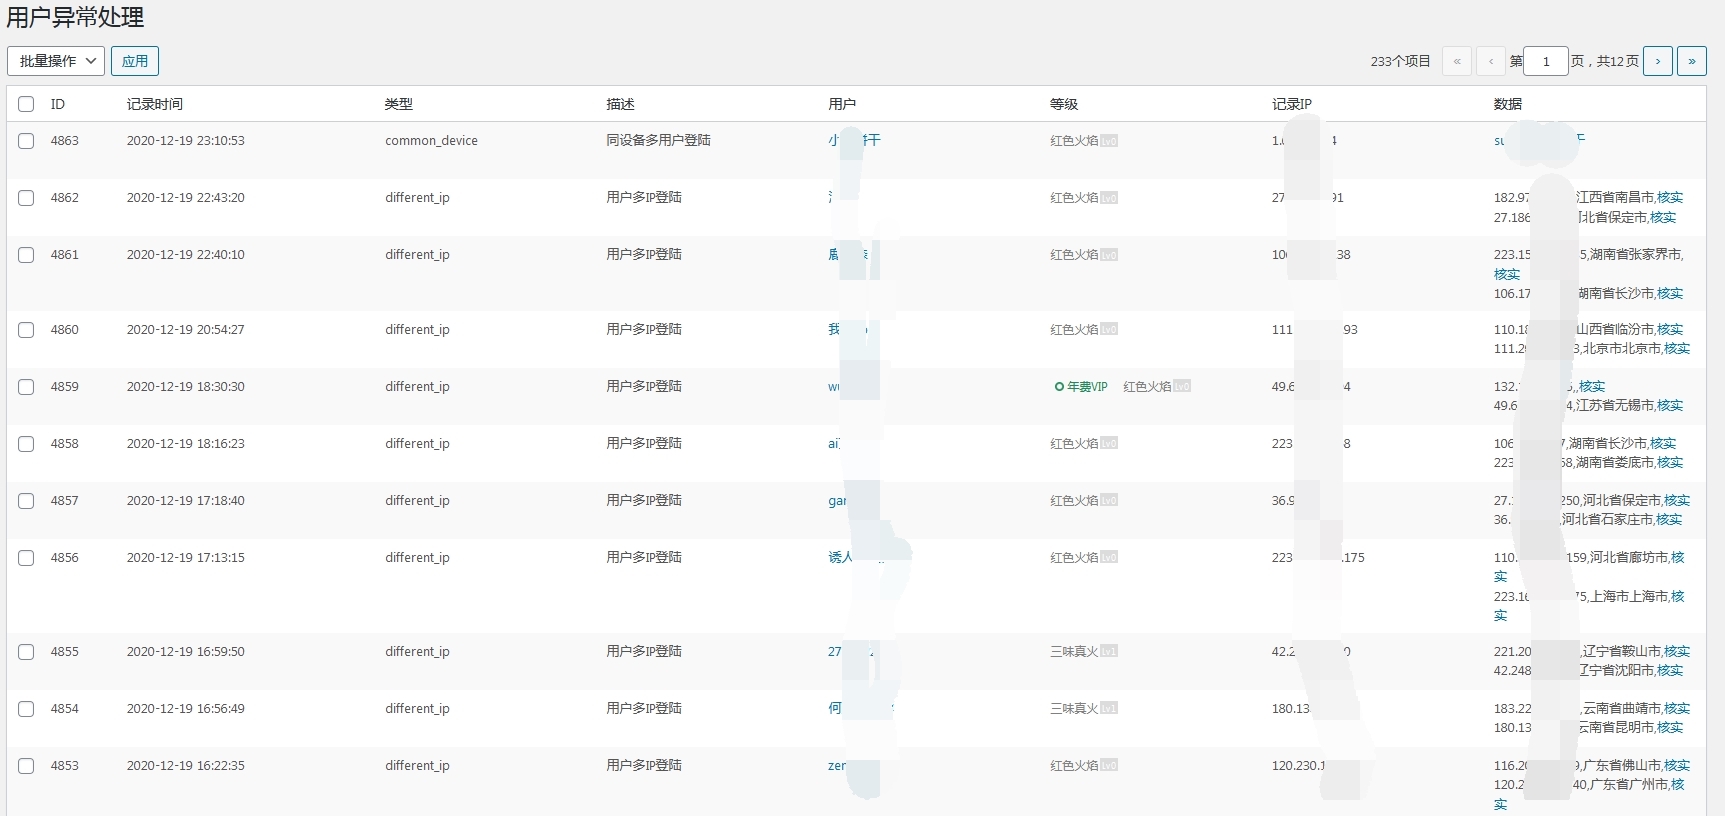The height and width of the screenshot is (816, 1725).
Task: Jump to the last page arrow
Action: 1691,61
